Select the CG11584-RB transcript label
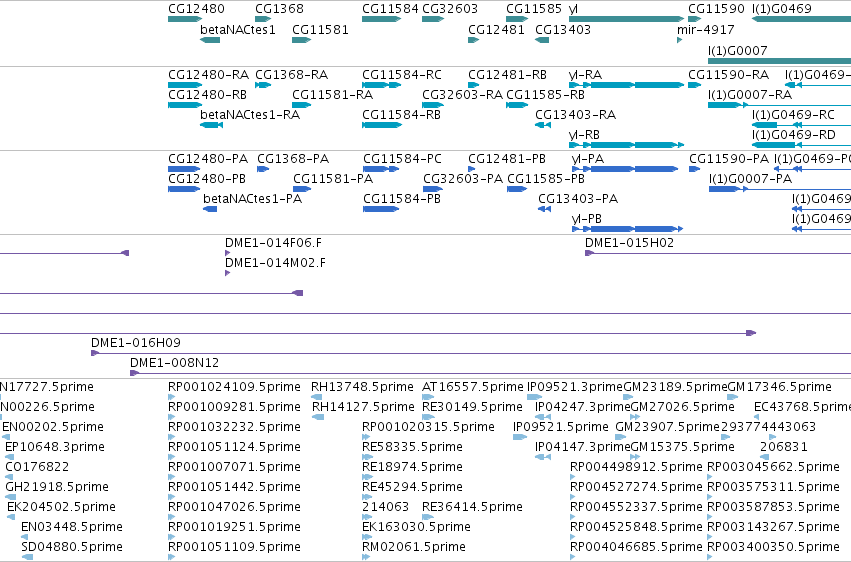 [x=401, y=114]
